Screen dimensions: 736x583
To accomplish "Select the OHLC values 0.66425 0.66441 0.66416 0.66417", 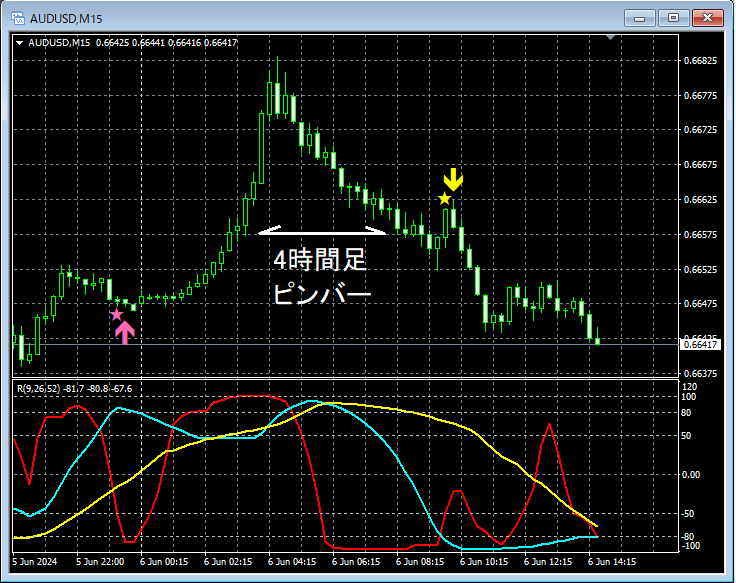I will (x=167, y=43).
